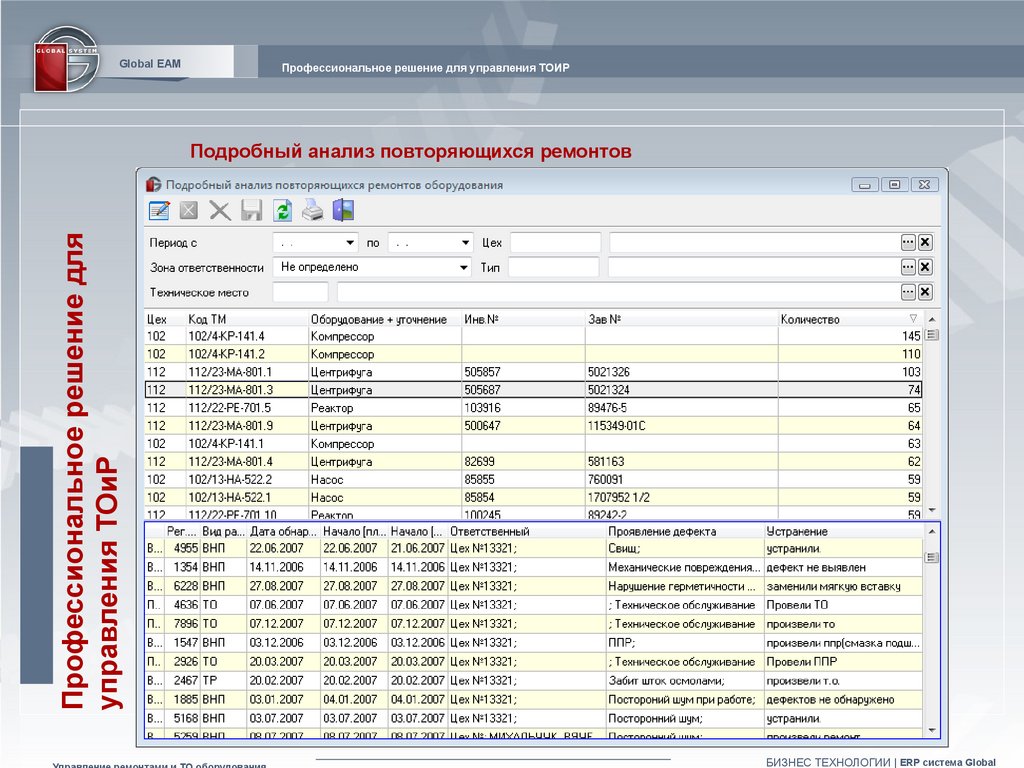Click the exit door icon in toolbar
The image size is (1024, 768).
(x=344, y=210)
